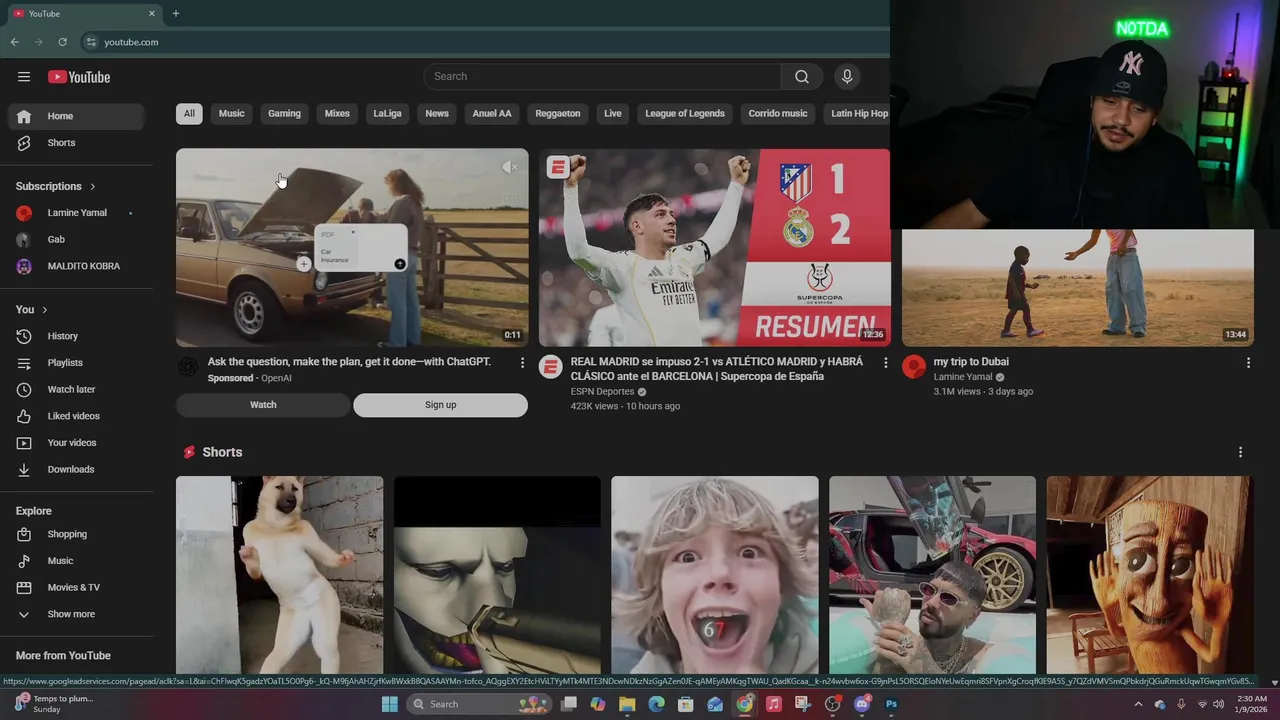Viewport: 1280px width, 720px height.
Task: Click the search magnifier button
Action: (x=802, y=77)
